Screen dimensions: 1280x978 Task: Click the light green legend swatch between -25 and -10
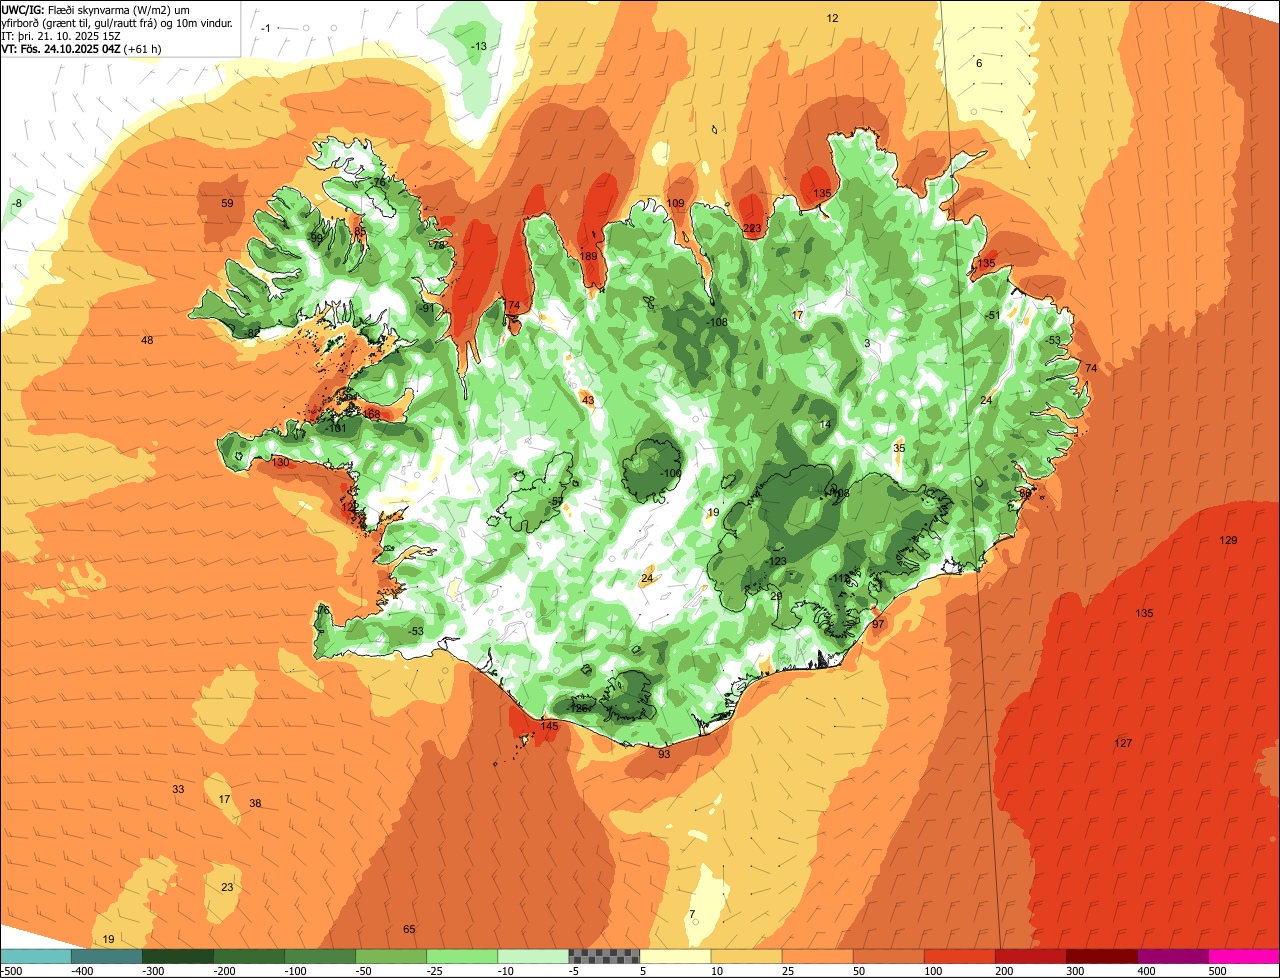click(462, 956)
